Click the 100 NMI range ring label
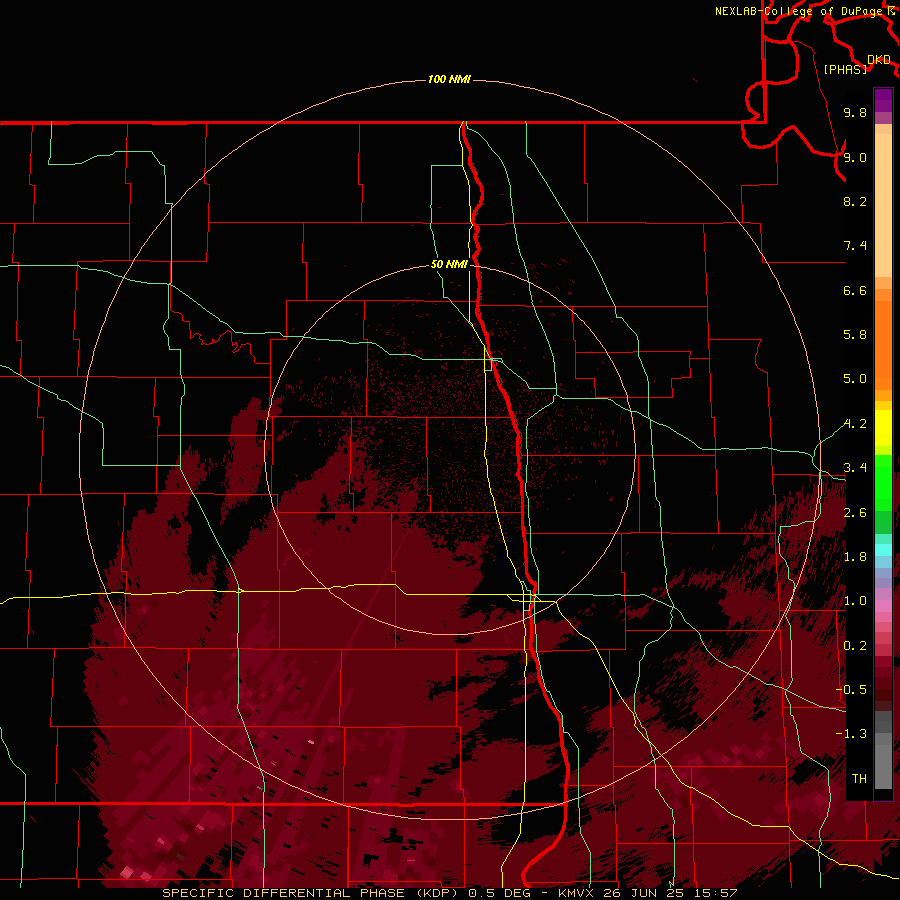 click(x=449, y=79)
